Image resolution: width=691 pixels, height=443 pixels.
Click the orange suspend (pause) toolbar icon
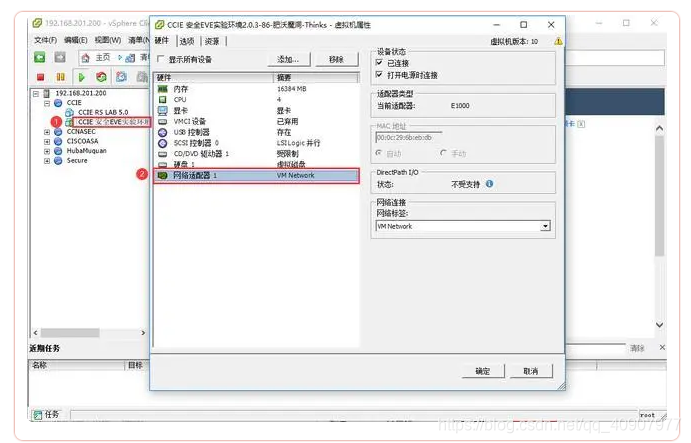(x=61, y=77)
